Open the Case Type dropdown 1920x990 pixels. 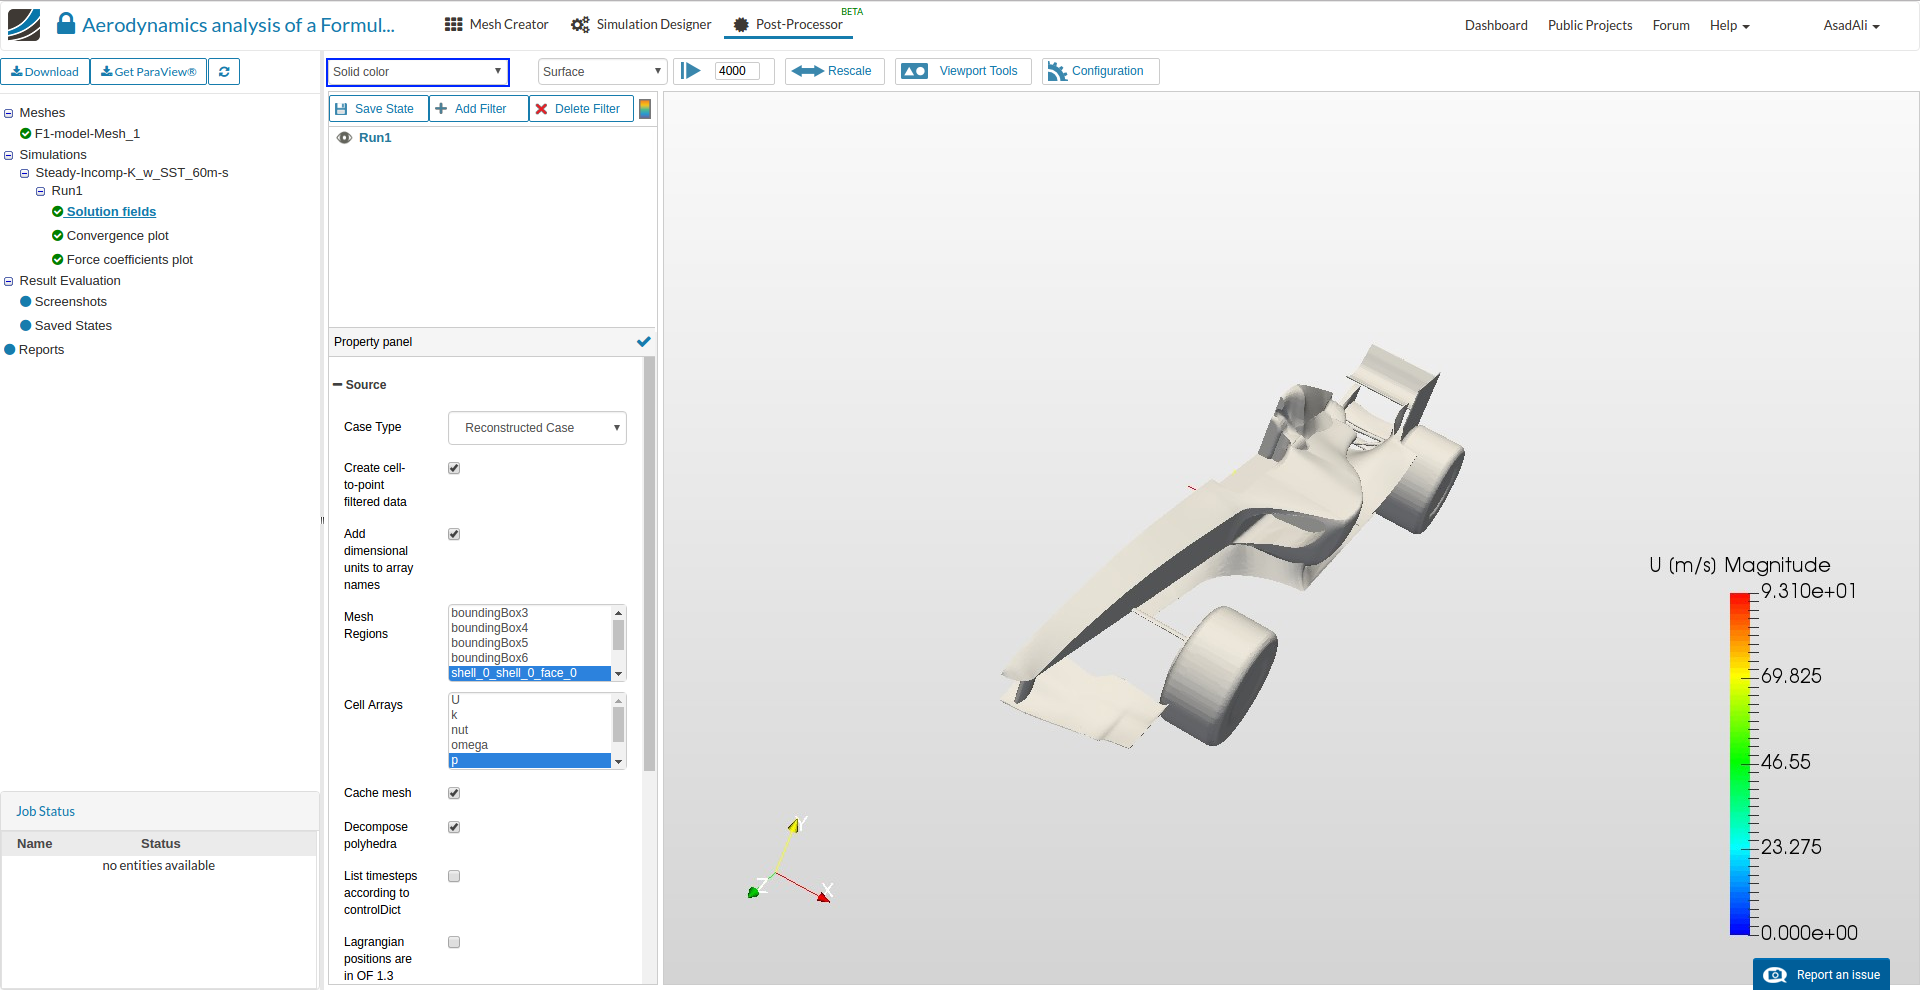(537, 428)
